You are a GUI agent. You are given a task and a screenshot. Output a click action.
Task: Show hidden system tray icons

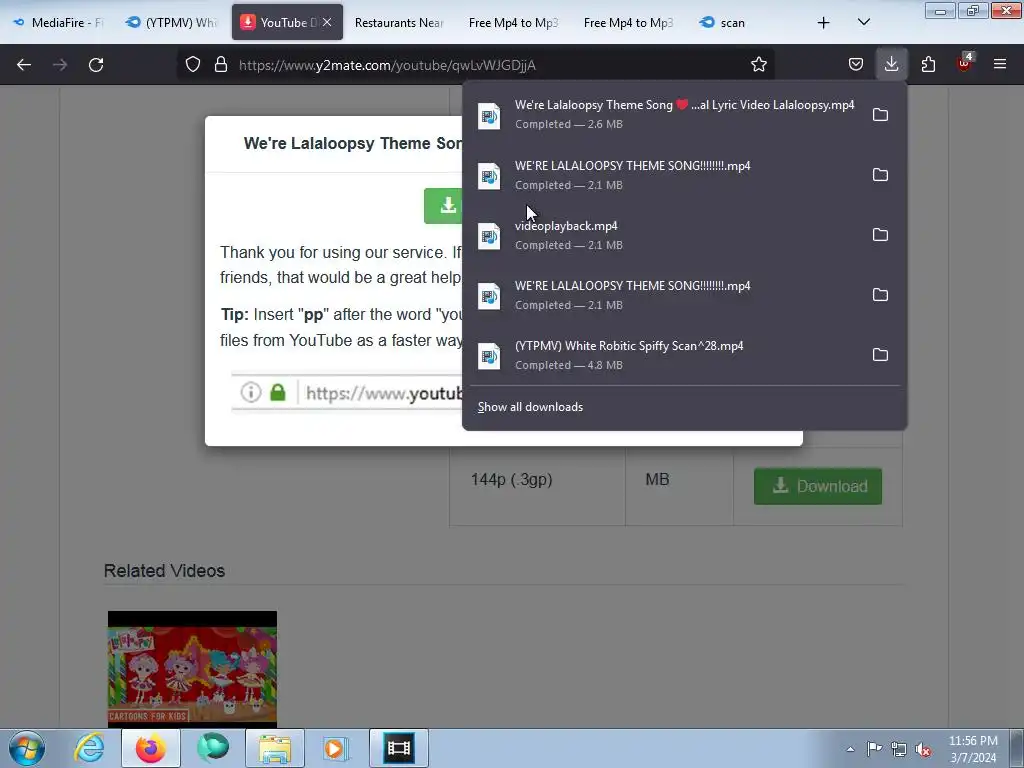(x=850, y=749)
